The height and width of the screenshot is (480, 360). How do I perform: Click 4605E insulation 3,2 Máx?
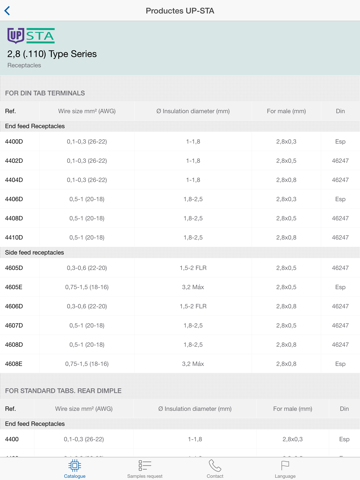pyautogui.click(x=193, y=287)
